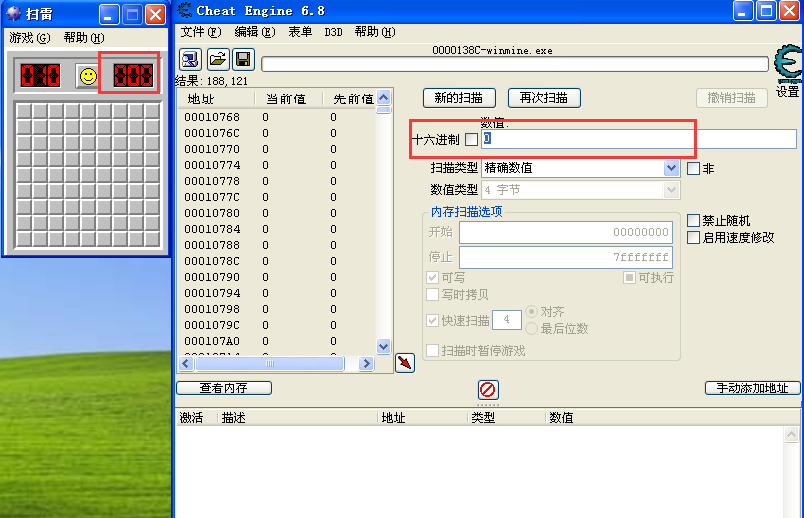Image resolution: width=804 pixels, height=518 pixels.
Task: Click the open file folder icon
Action: [218, 59]
